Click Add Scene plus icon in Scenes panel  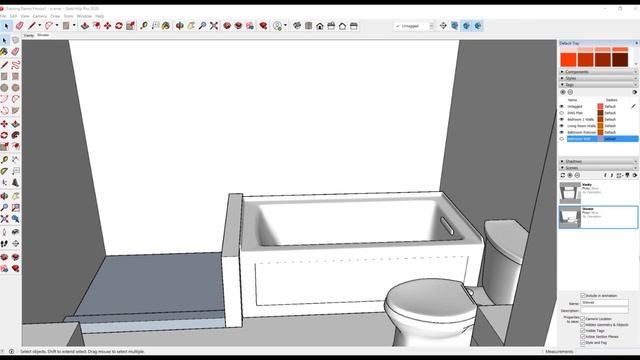(570, 175)
